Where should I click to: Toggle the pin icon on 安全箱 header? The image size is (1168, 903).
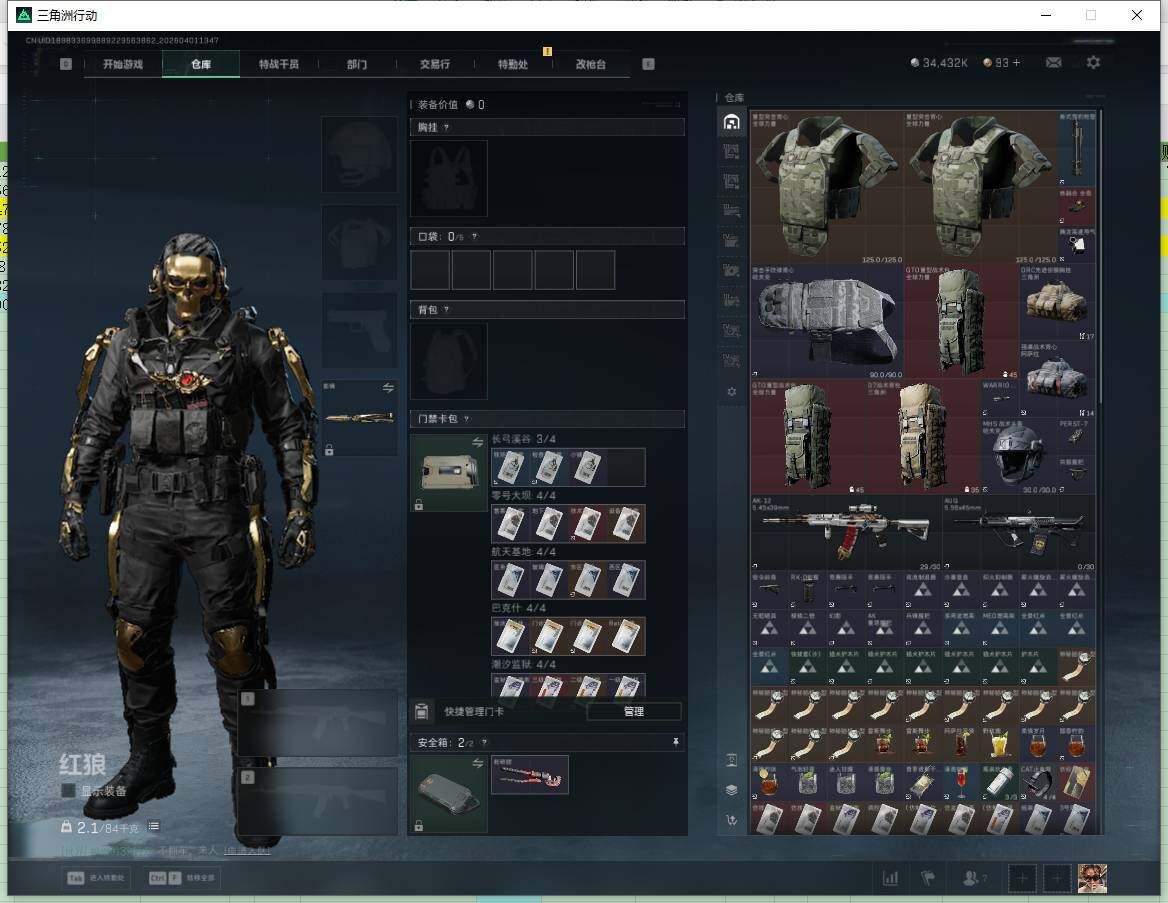click(676, 742)
